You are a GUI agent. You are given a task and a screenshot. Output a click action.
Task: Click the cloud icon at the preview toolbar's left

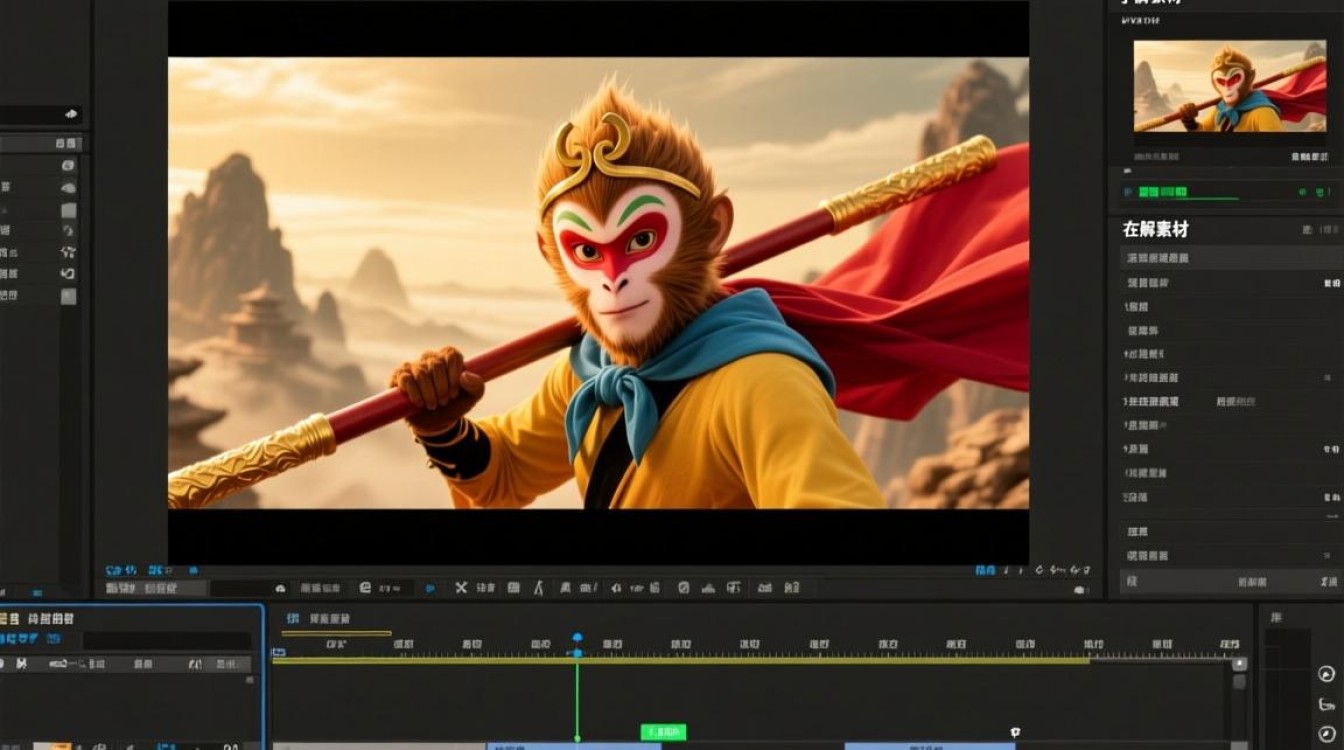pyautogui.click(x=280, y=589)
